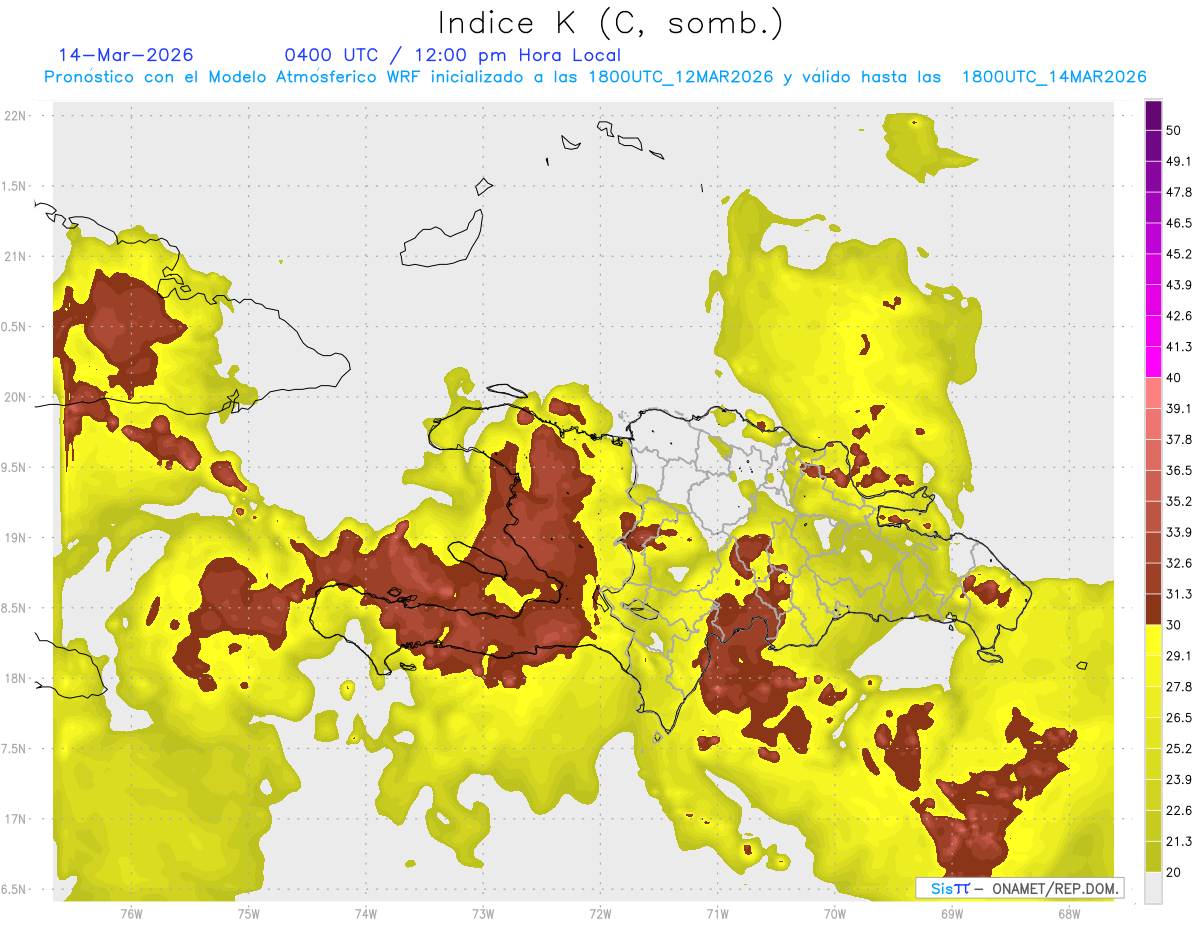The height and width of the screenshot is (927, 1200).
Task: Click the '41.3' color scale value
Action: pyautogui.click(x=1179, y=347)
